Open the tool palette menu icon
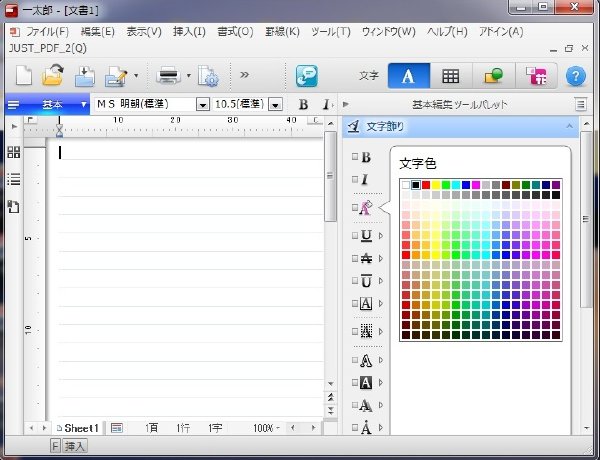 [580, 104]
